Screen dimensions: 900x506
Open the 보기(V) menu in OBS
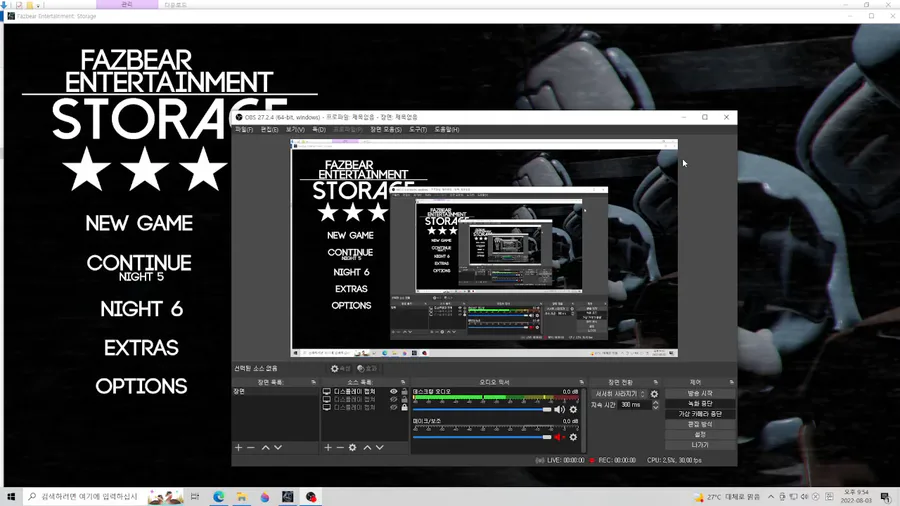pyautogui.click(x=295, y=130)
